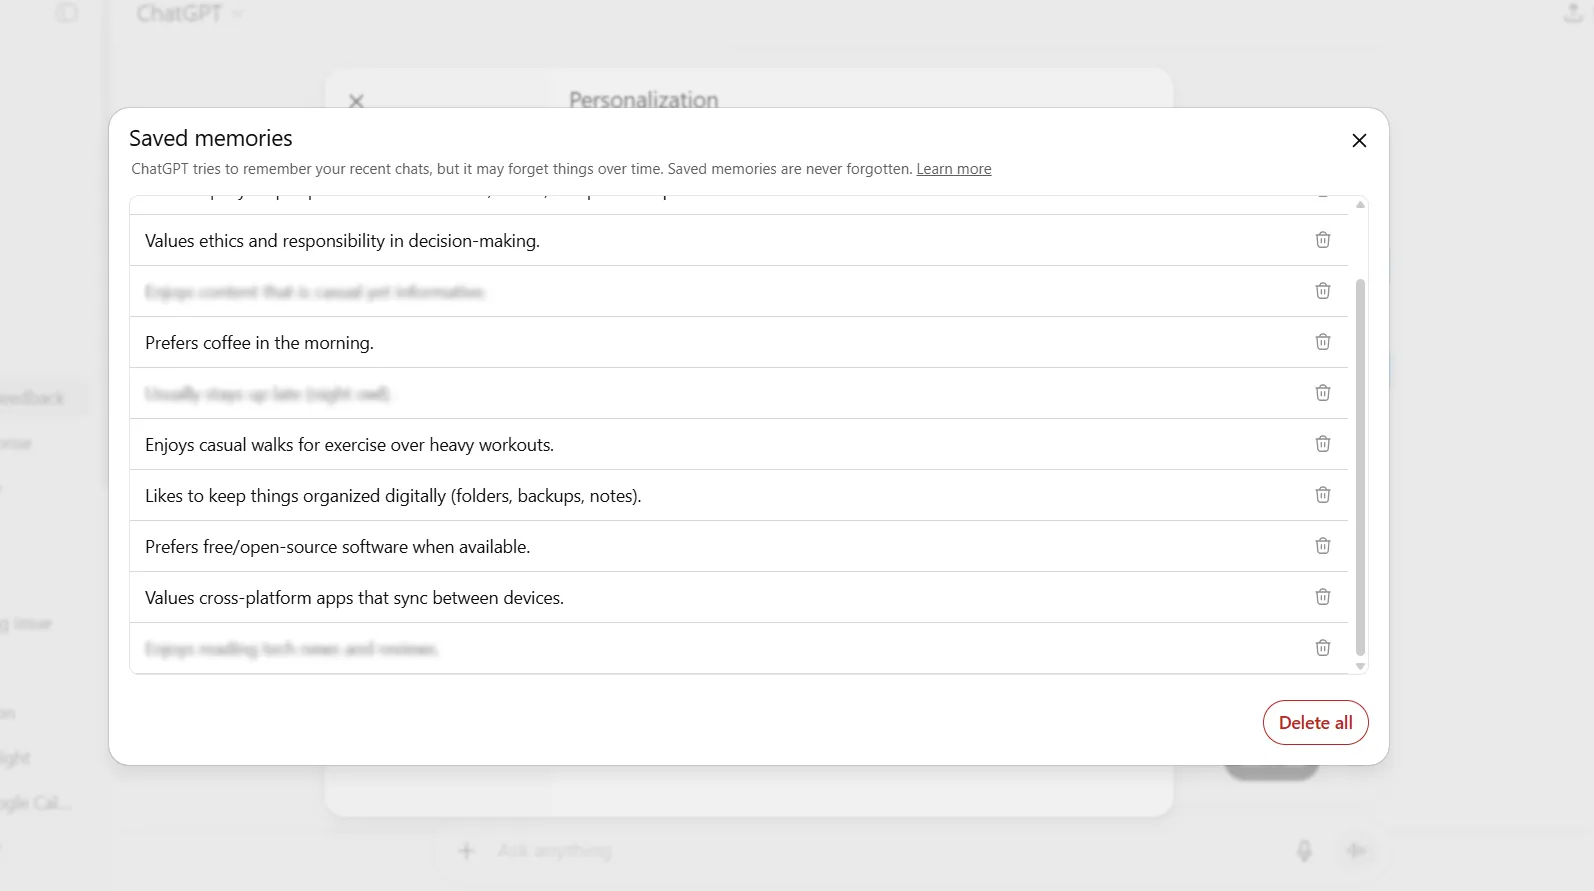
Task: Click trash icon below the ethics memory row
Action: click(x=1322, y=291)
